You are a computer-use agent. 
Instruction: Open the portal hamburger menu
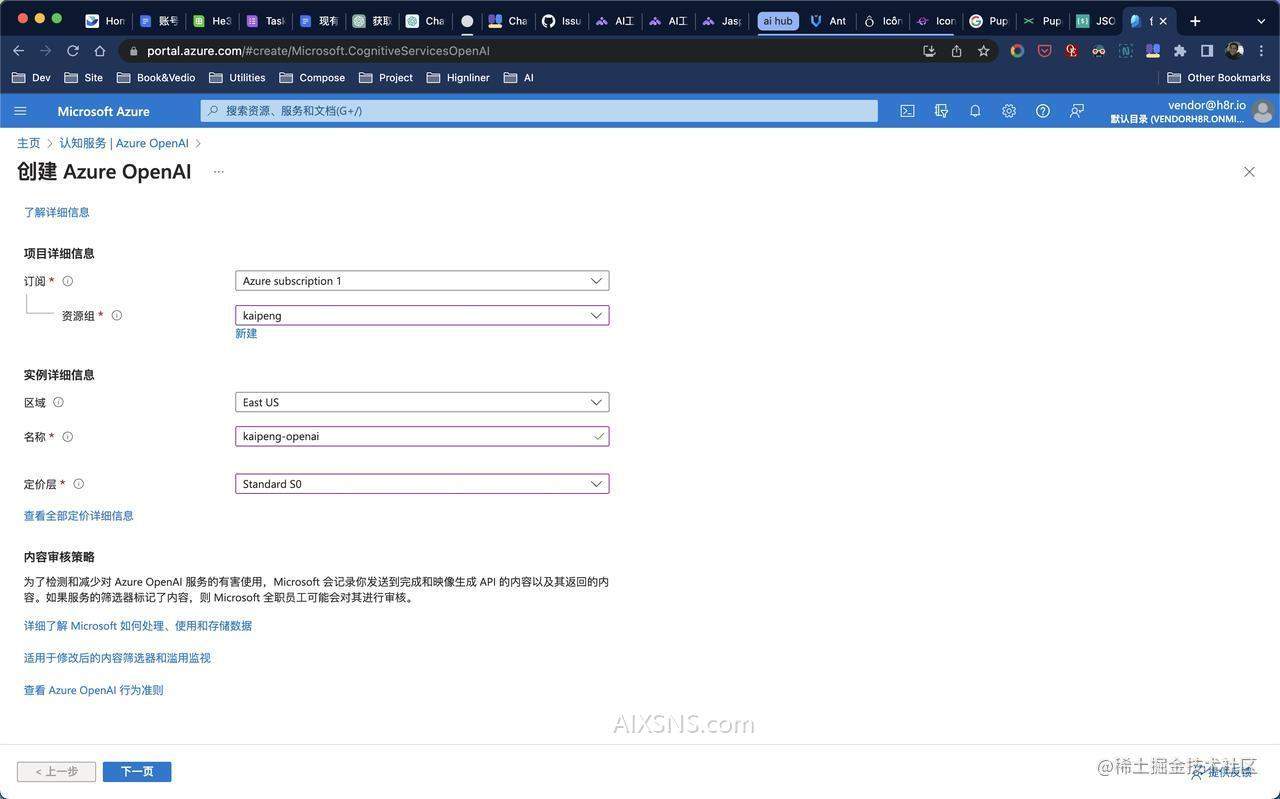pos(20,111)
